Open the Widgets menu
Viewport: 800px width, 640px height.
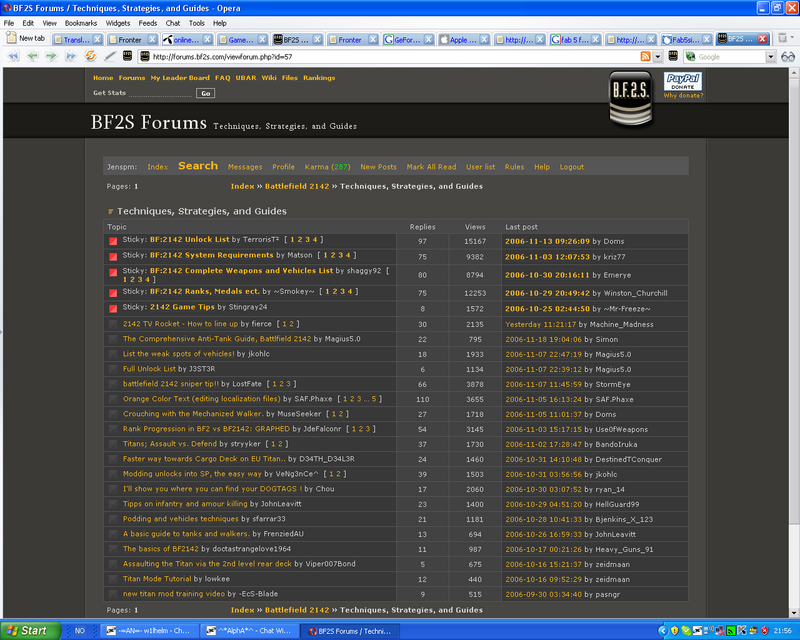(x=118, y=23)
